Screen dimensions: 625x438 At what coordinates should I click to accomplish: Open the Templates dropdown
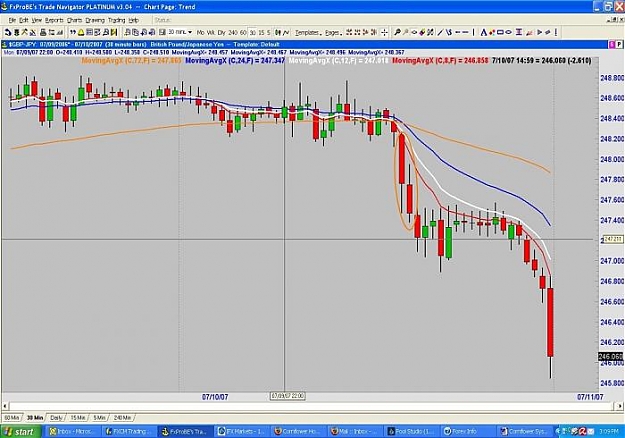pos(308,33)
